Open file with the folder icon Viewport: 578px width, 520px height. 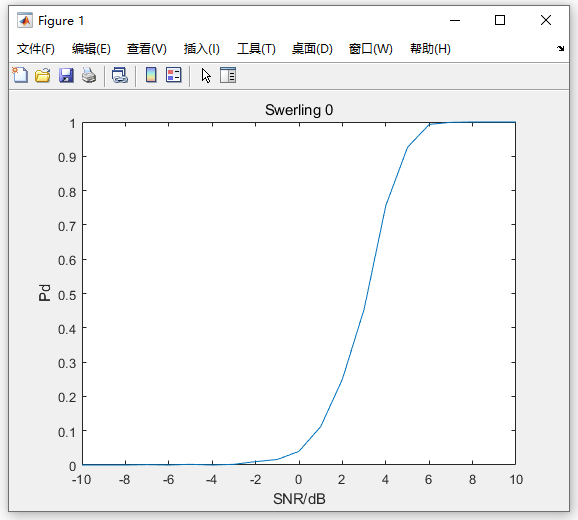43,75
